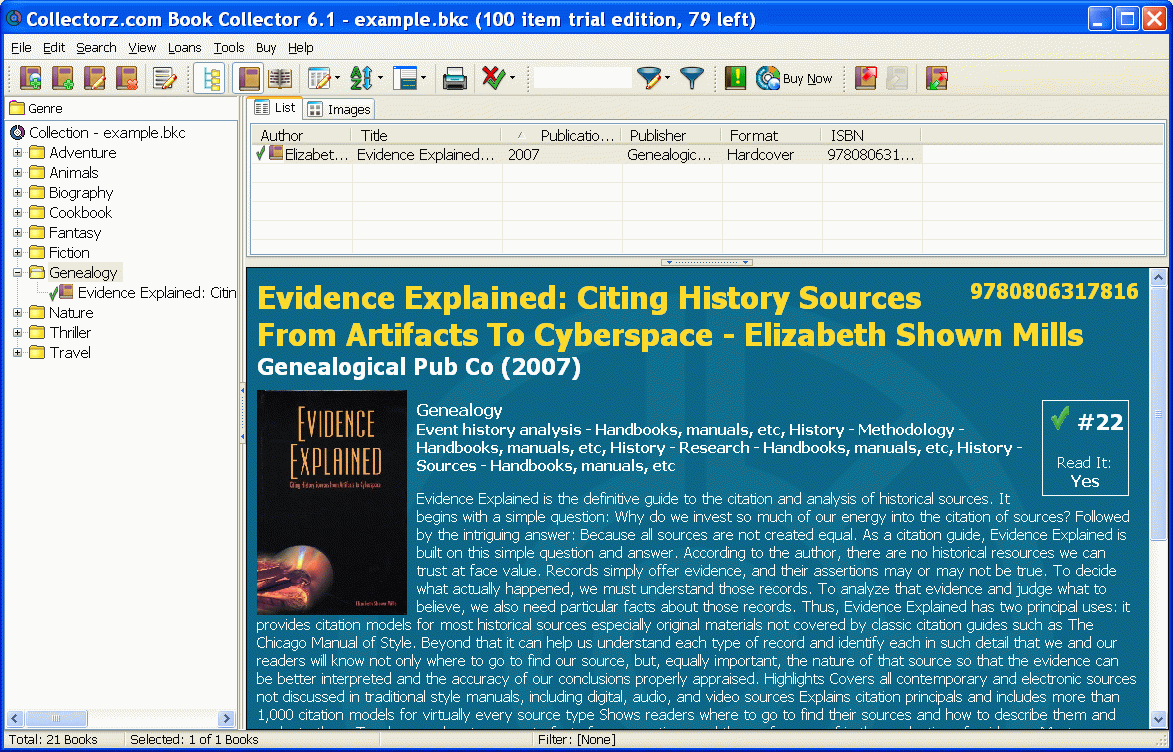Sort by the Format column header
The height and width of the screenshot is (752, 1173).
tap(771, 135)
